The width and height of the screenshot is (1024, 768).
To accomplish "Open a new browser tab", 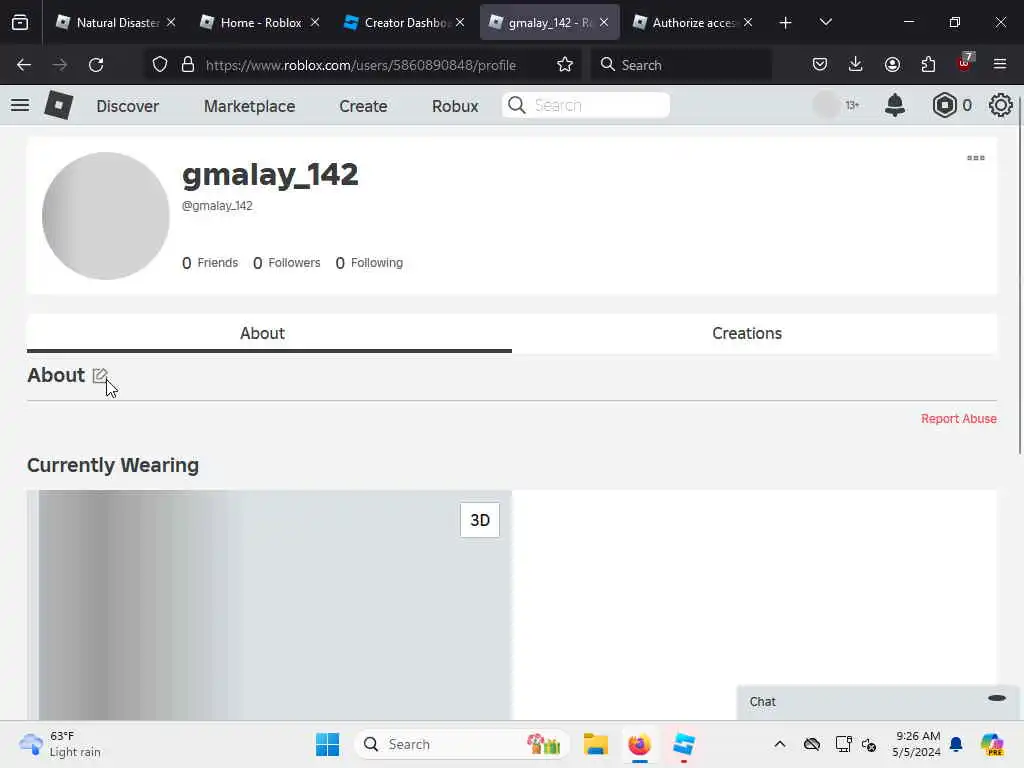I will (786, 23).
